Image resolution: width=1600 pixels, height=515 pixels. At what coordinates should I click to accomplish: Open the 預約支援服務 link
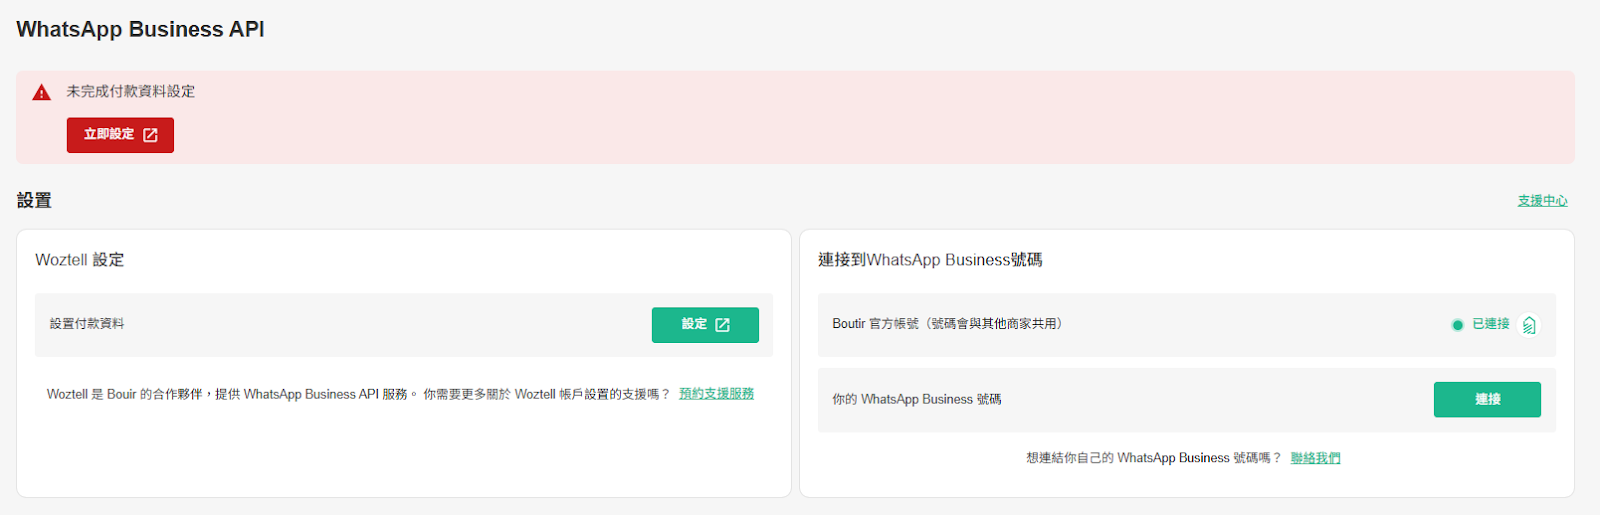[x=716, y=394]
